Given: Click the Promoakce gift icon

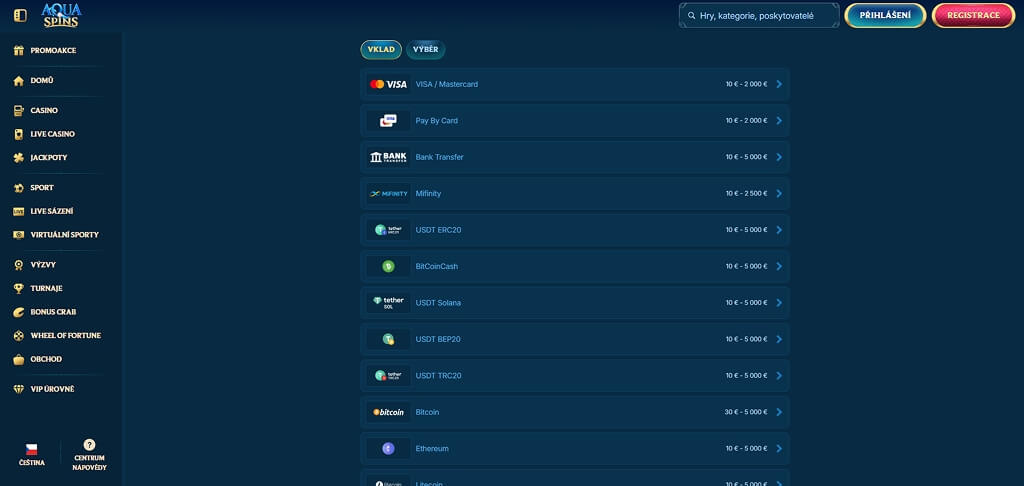Looking at the screenshot, I should pyautogui.click(x=19, y=50).
